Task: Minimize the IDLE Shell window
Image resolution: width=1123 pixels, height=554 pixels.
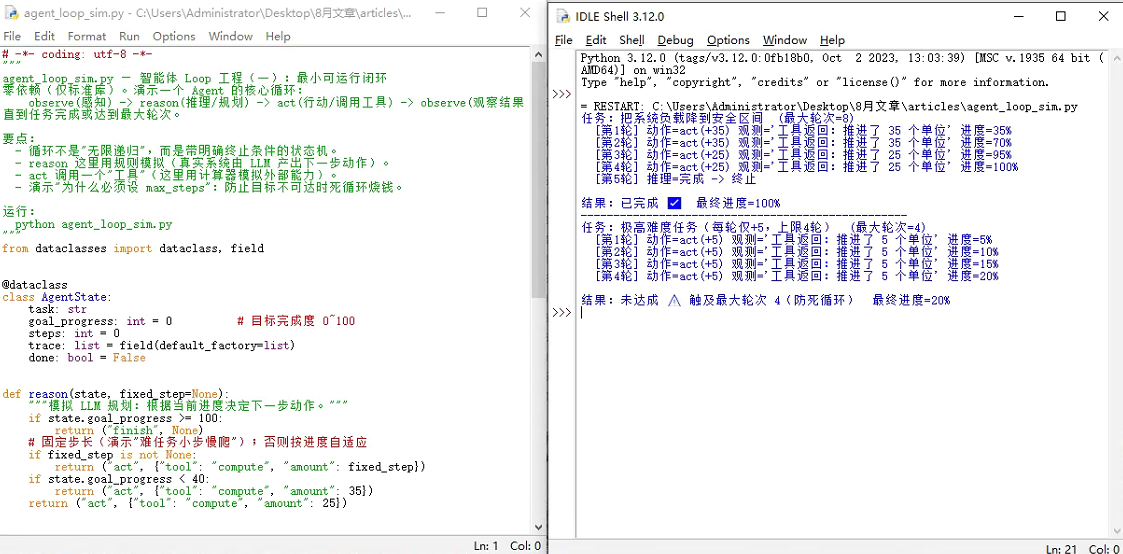Action: 1020,16
